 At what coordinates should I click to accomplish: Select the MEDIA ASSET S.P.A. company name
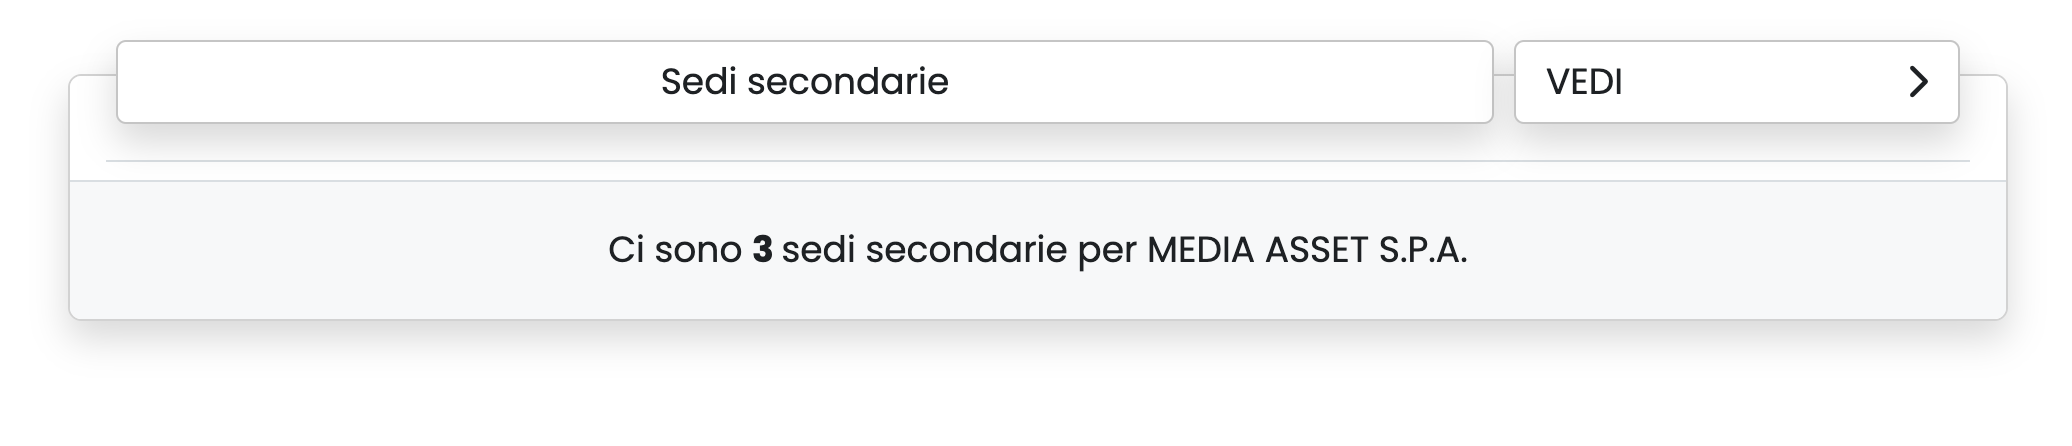pos(1306,250)
